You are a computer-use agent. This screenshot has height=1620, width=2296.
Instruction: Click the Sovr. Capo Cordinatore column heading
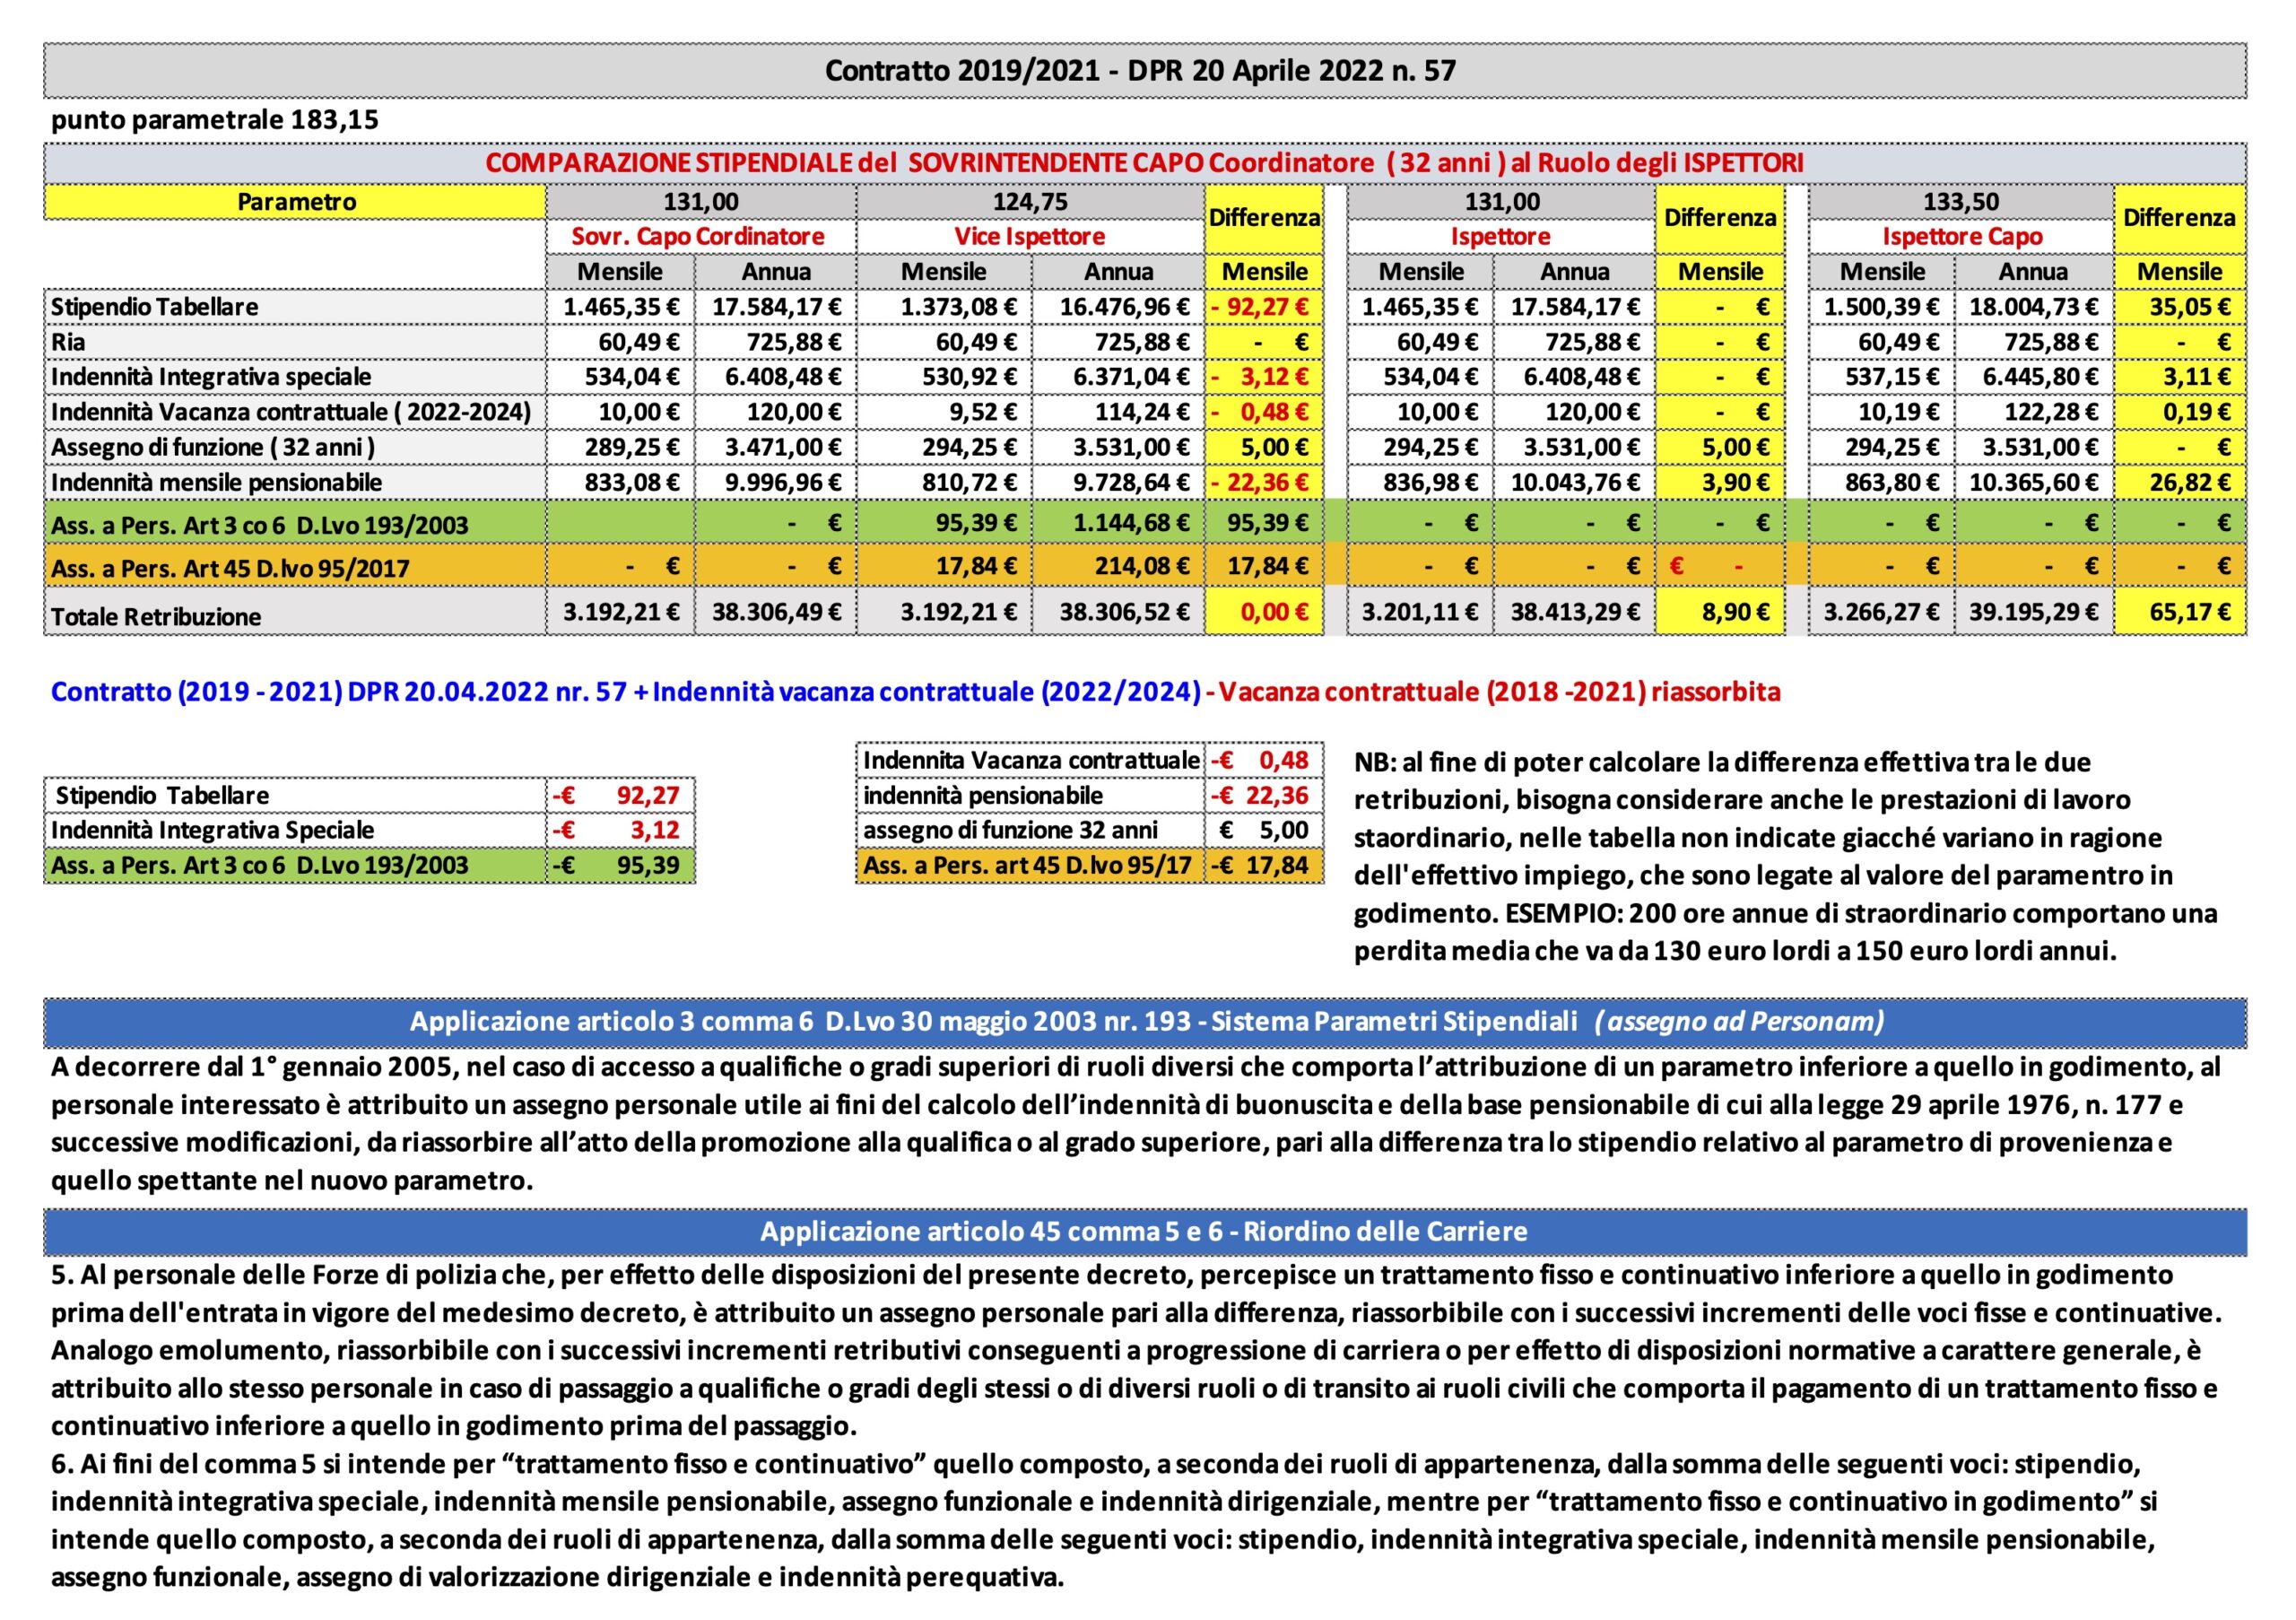[x=698, y=237]
